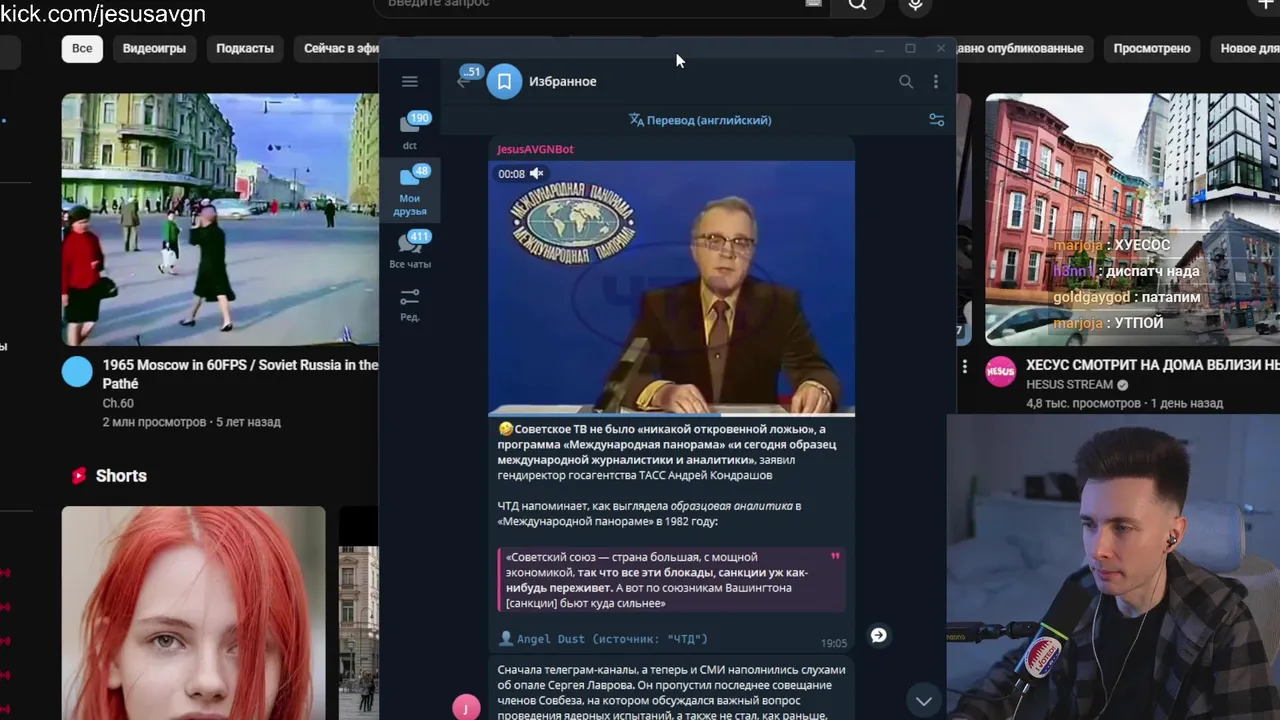Click the Angel Dust source signature

603,638
